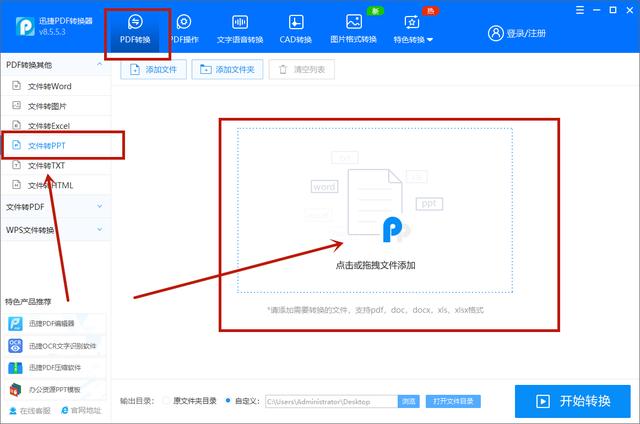The height and width of the screenshot is (424, 640).
Task: Click the 文件转PPT icon
Action: [16, 145]
